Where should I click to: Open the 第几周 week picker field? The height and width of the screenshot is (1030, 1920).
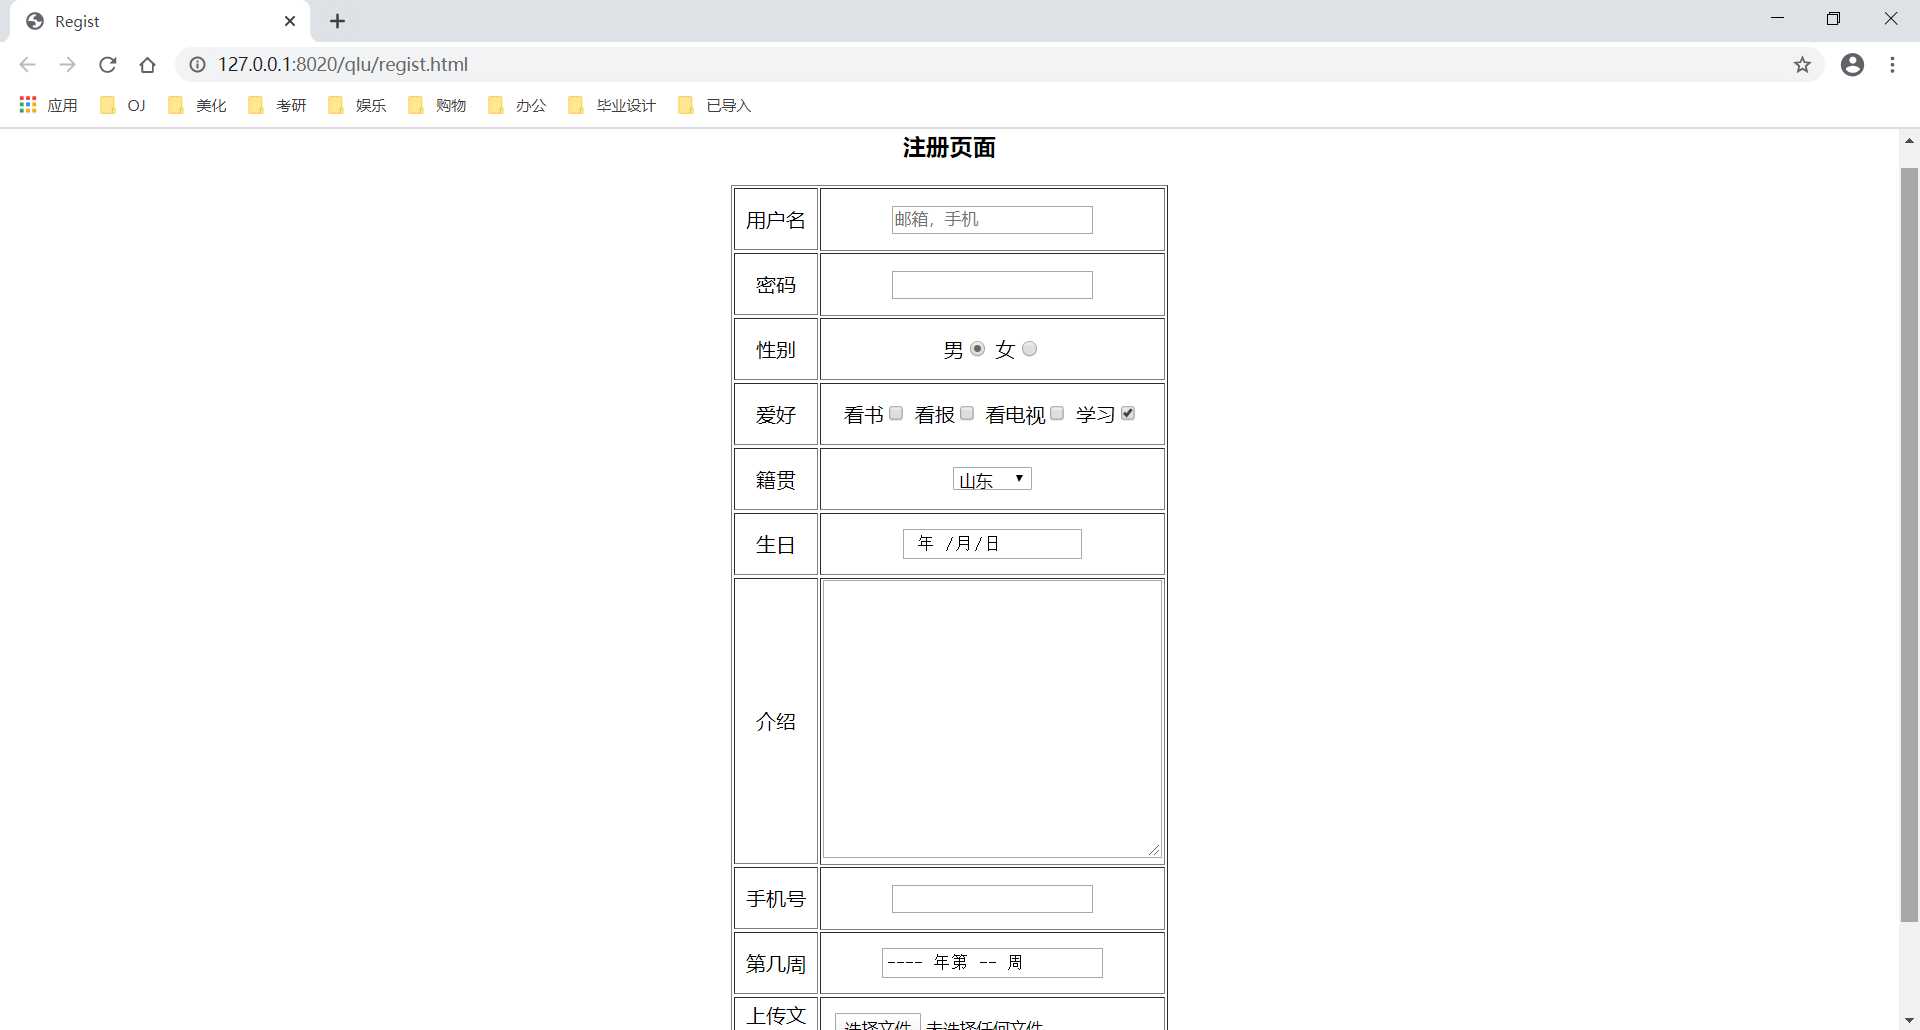991,963
